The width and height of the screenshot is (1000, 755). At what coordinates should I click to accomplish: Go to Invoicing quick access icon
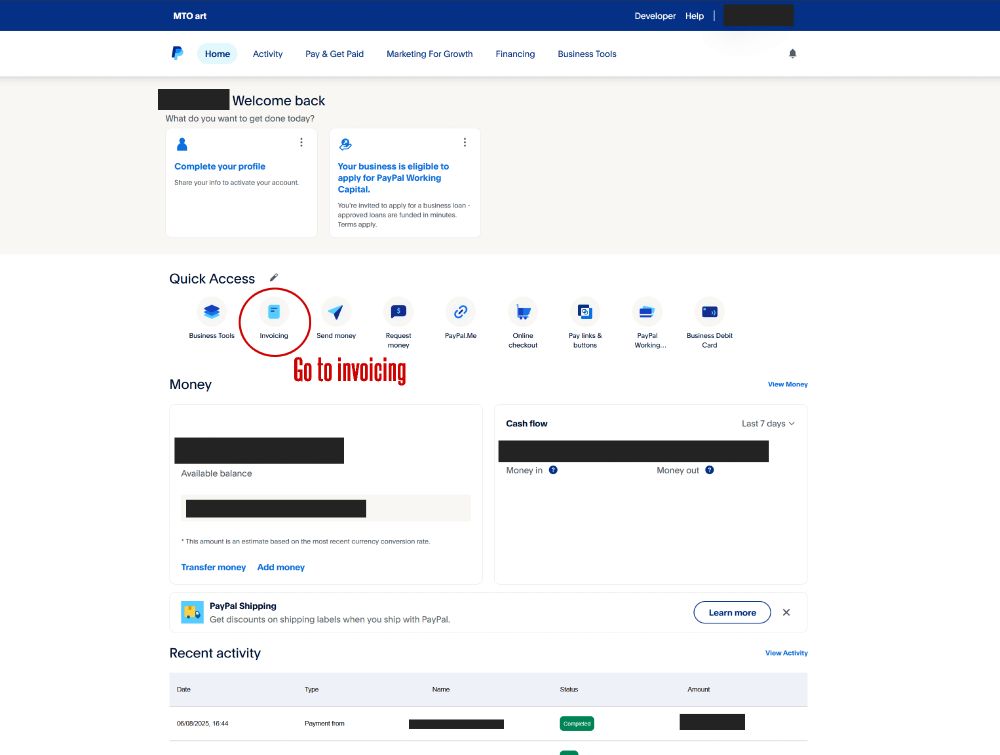pos(274,312)
